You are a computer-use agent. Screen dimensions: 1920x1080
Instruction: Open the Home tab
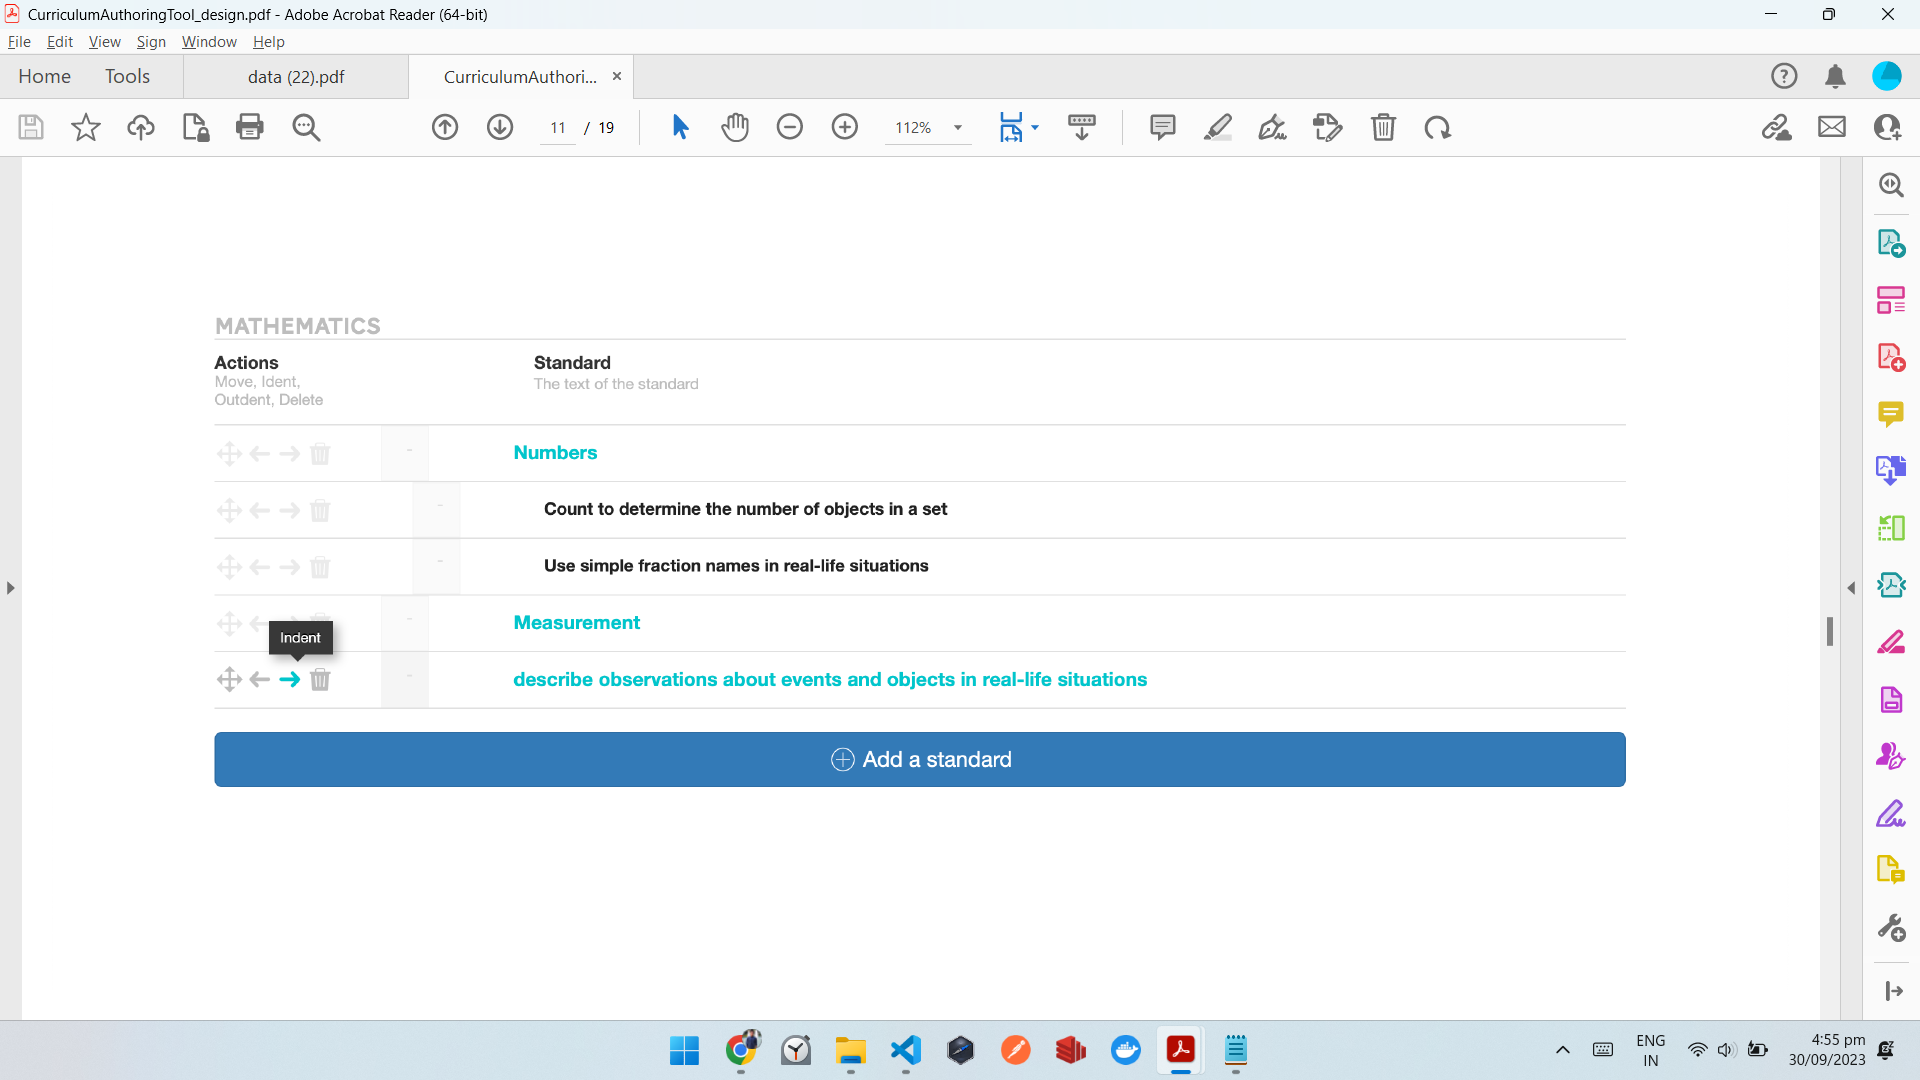[44, 77]
